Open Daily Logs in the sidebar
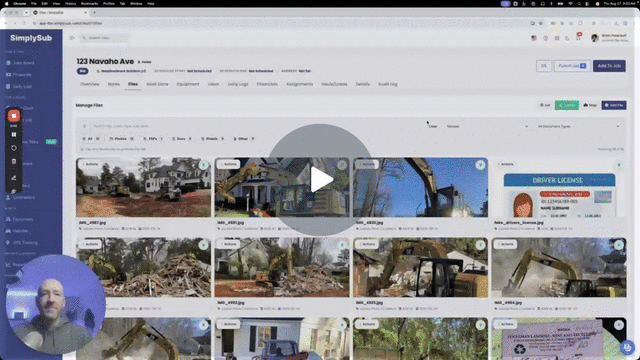 tap(19, 87)
